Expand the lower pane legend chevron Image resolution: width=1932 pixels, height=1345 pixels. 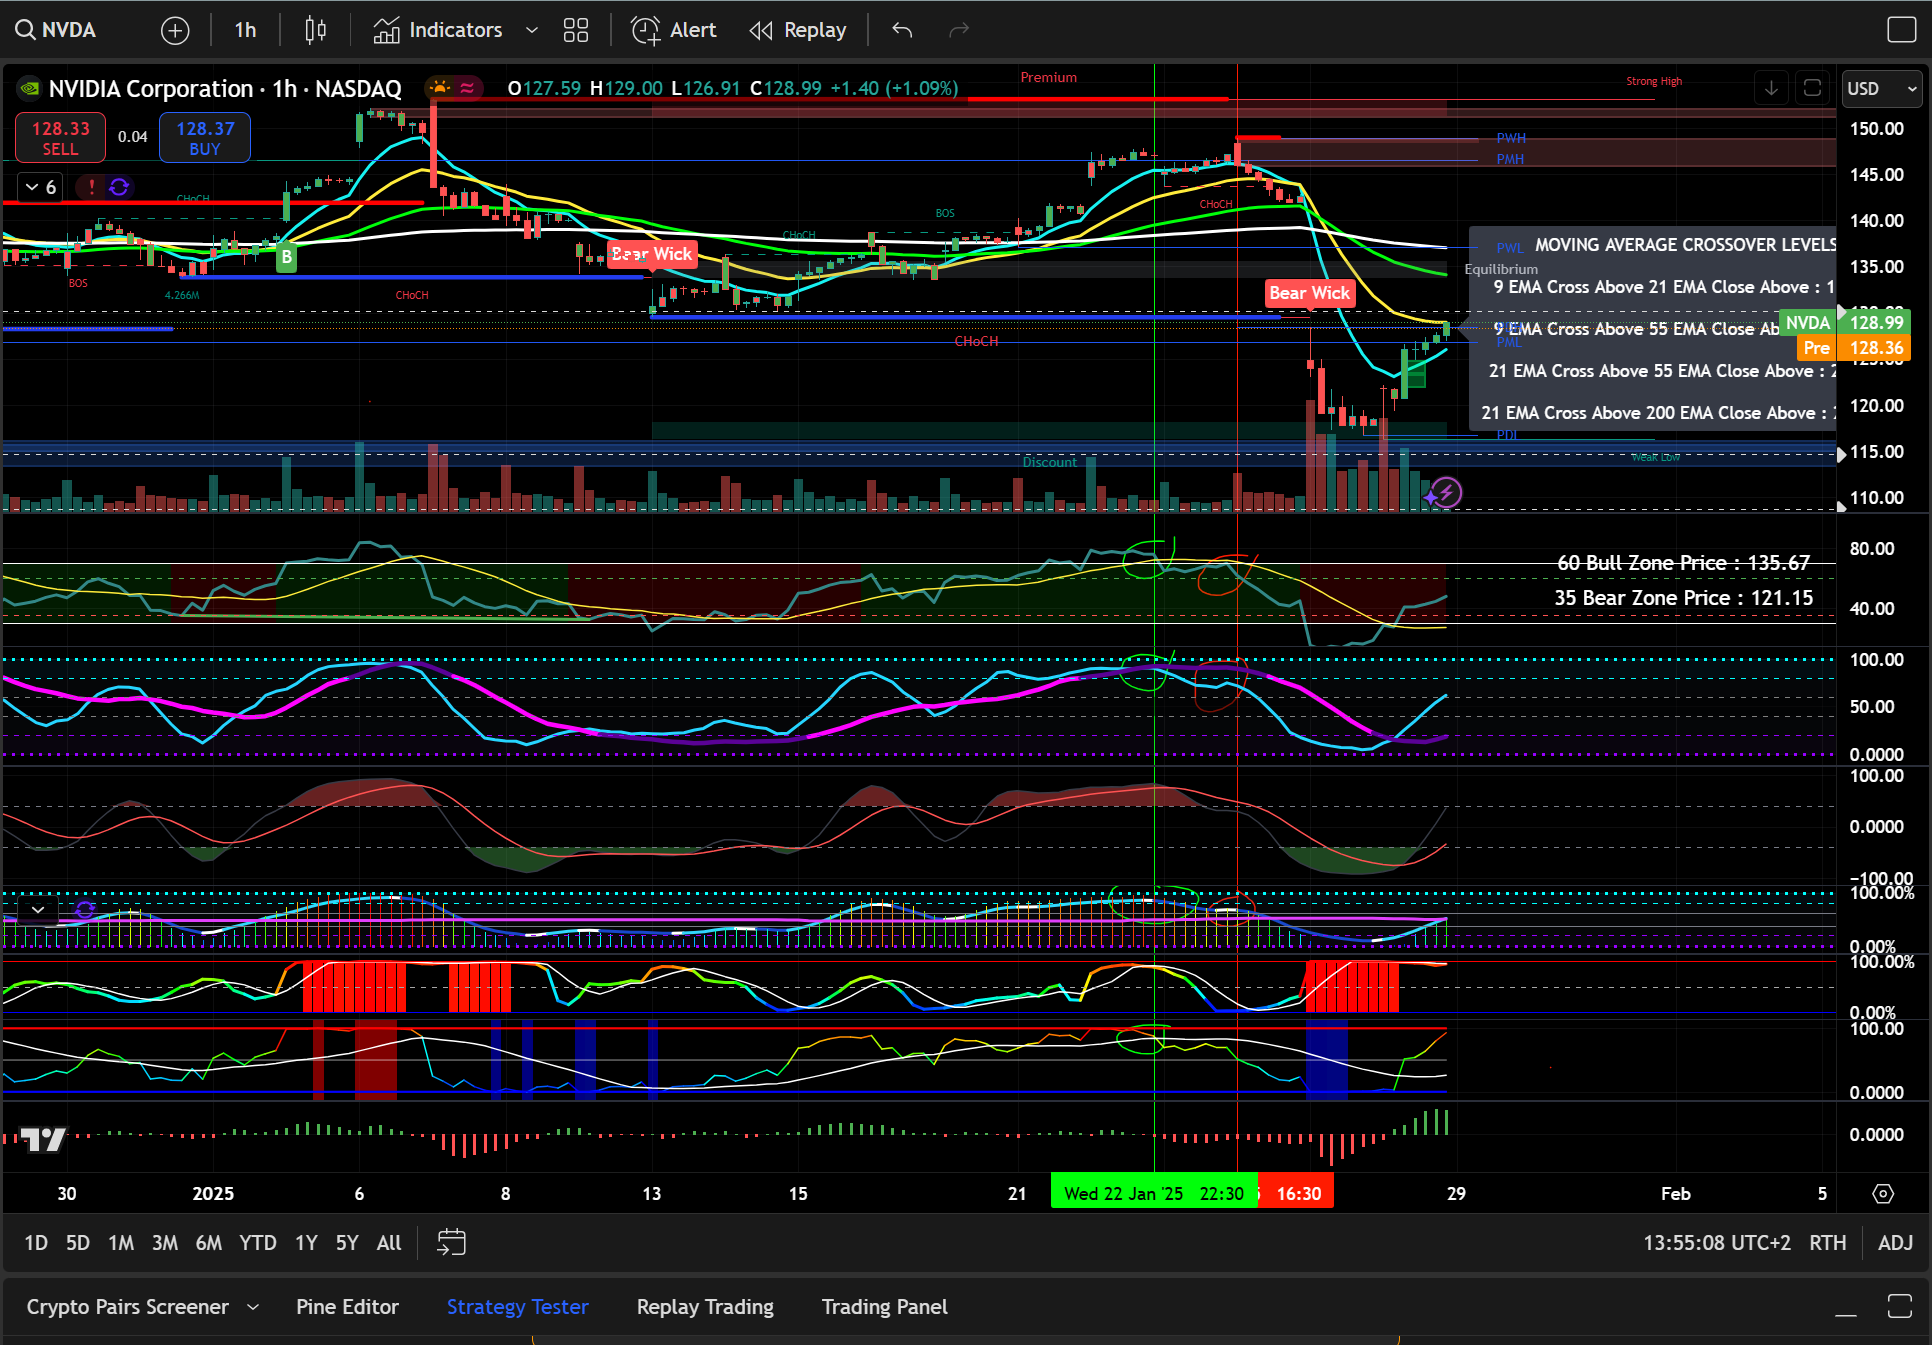coord(38,909)
